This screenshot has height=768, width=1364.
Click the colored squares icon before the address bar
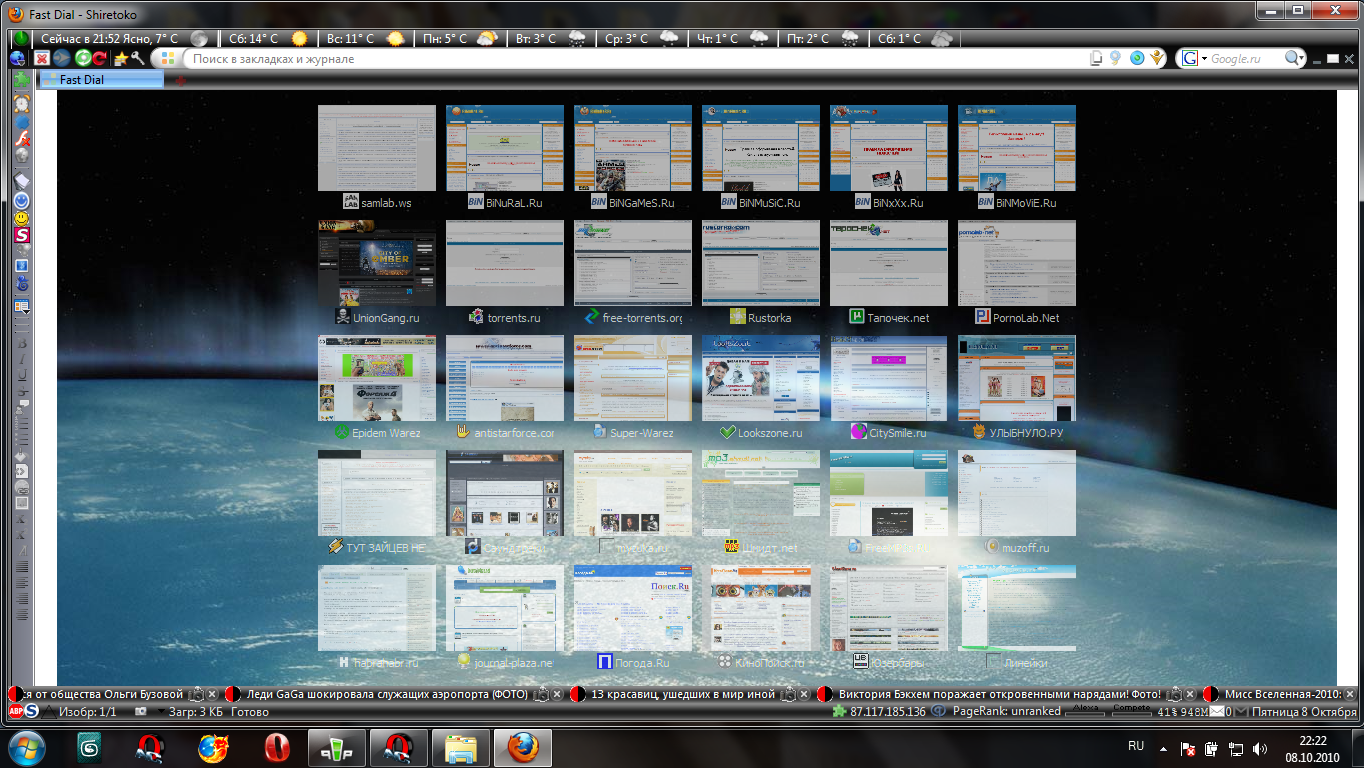click(x=167, y=58)
